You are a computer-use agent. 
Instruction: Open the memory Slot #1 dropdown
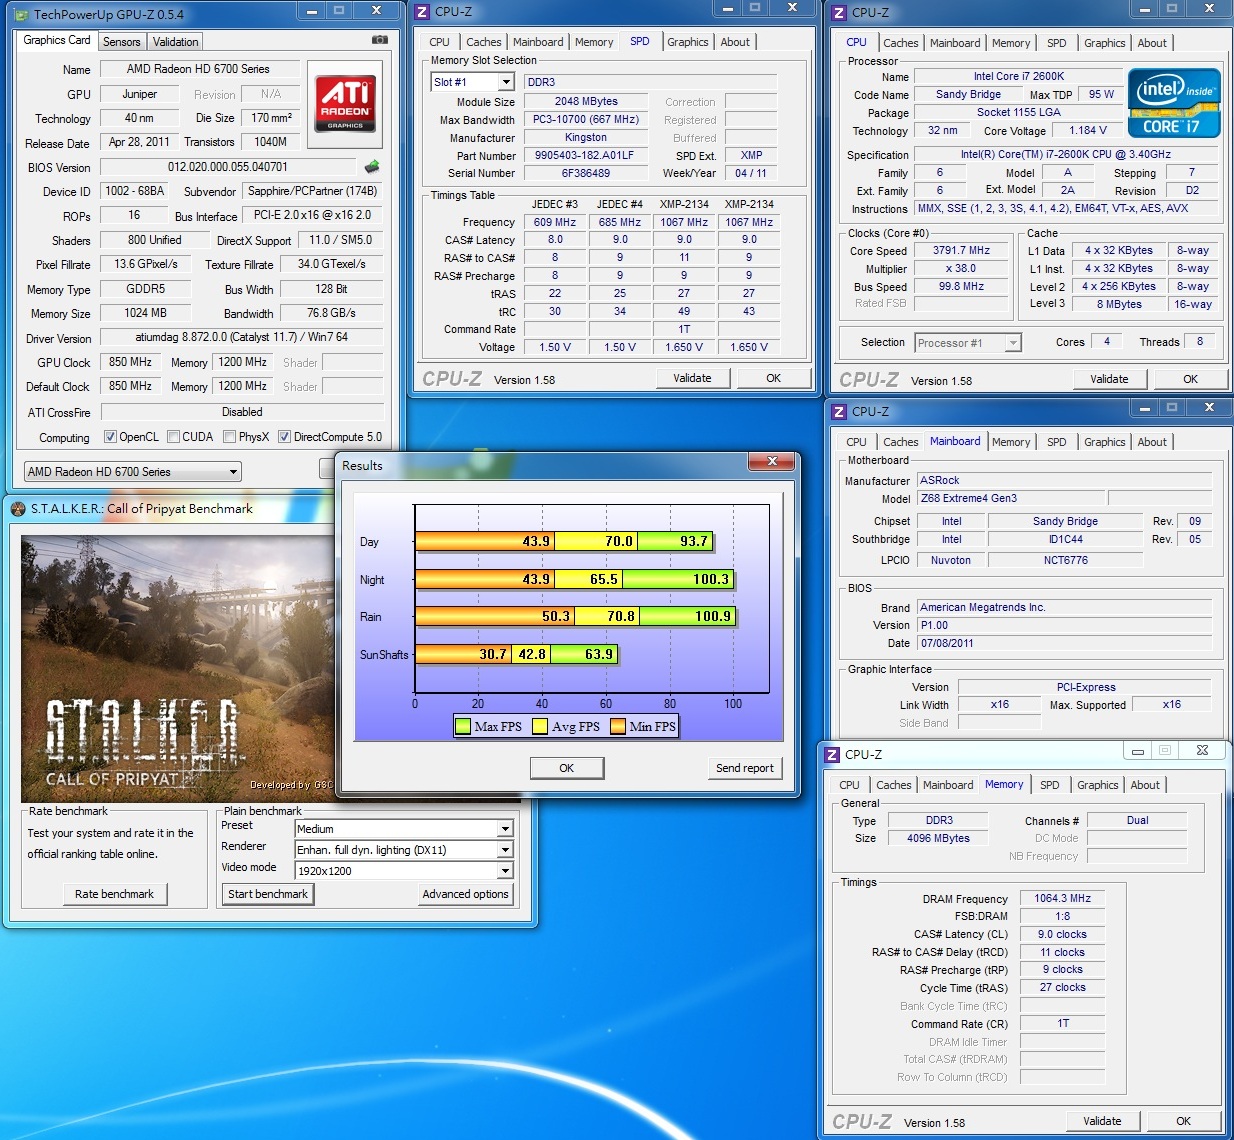pos(472,82)
